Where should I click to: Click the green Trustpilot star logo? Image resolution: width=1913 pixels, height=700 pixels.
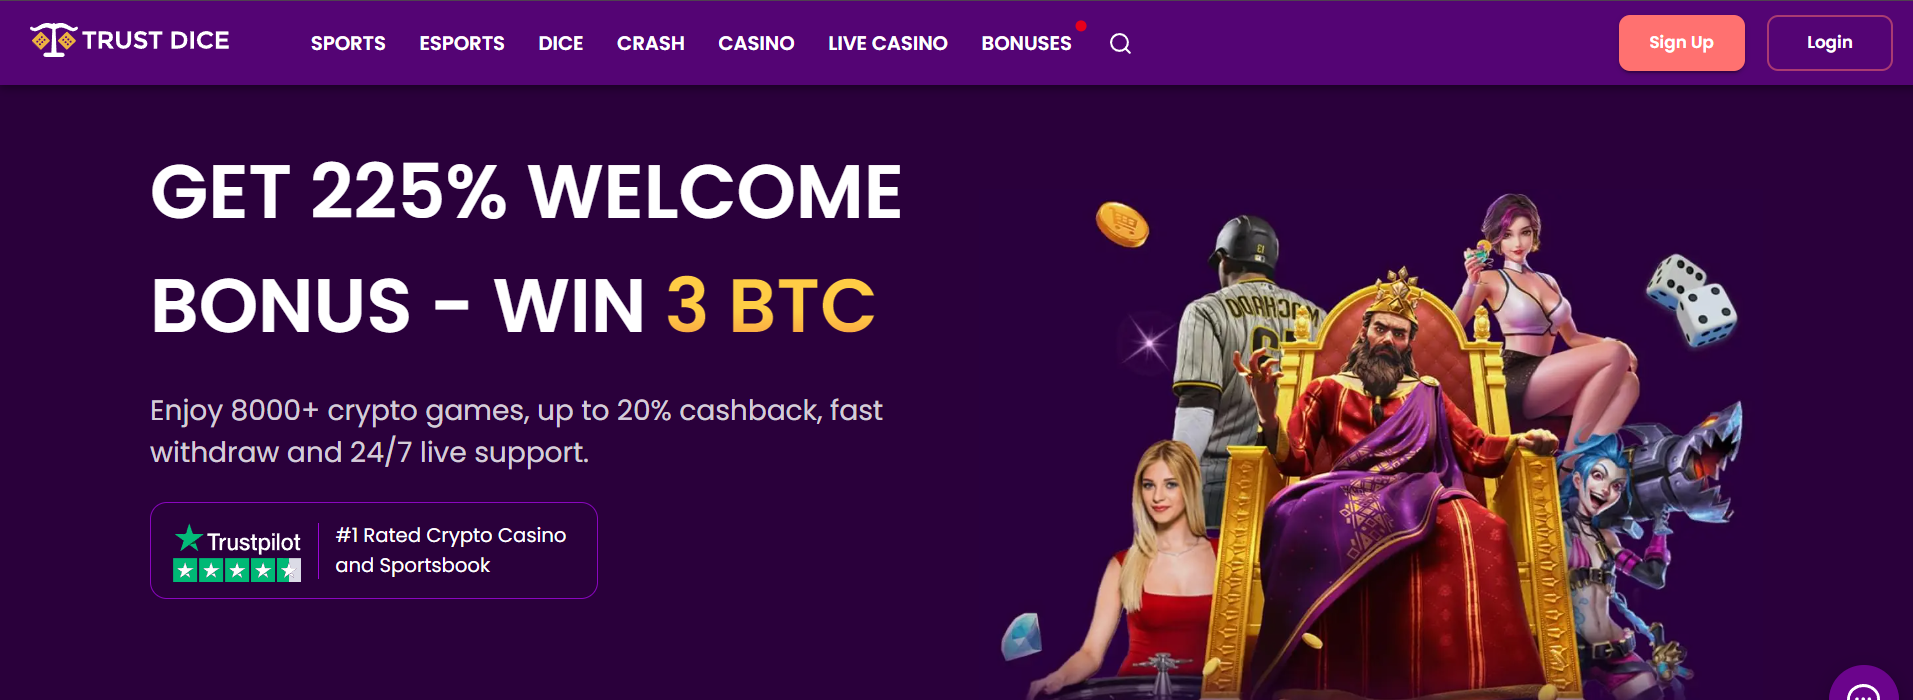click(189, 538)
